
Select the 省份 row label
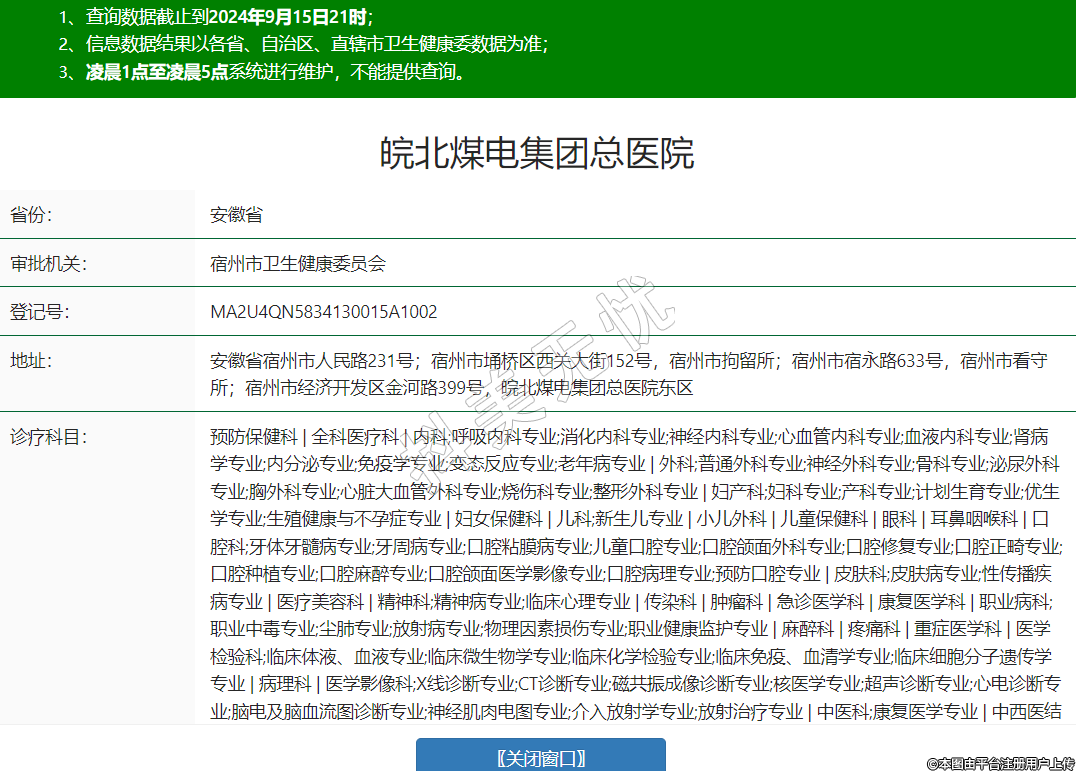click(31, 214)
